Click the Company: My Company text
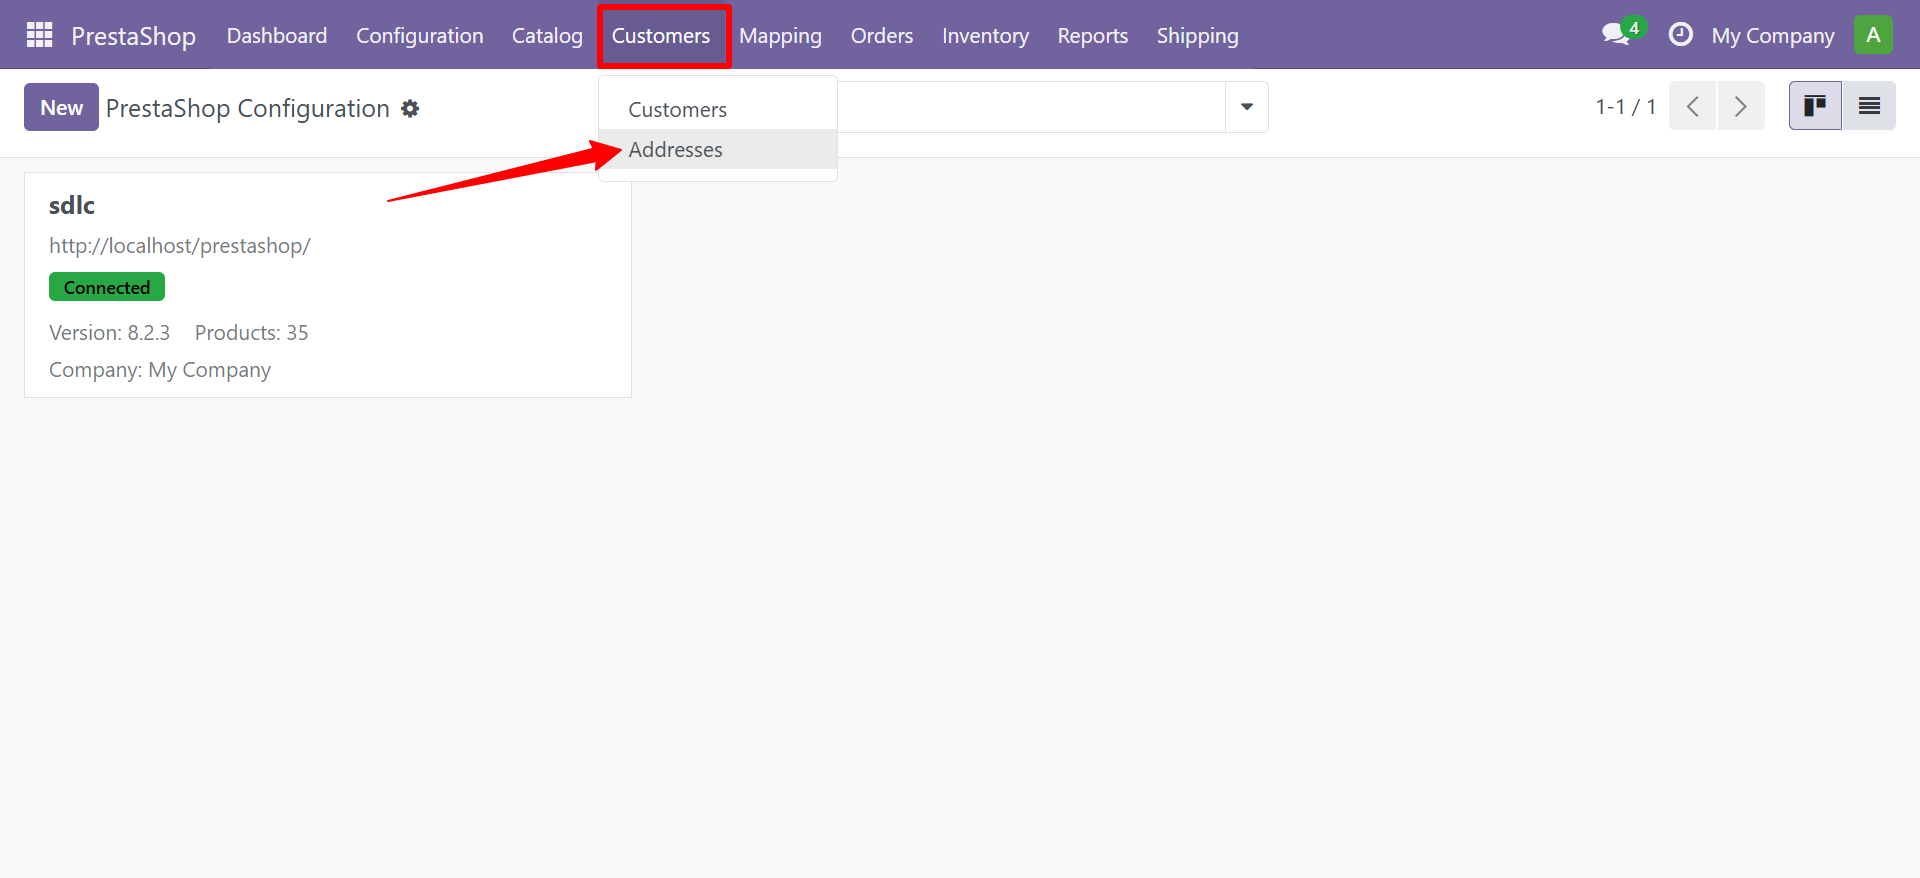Viewport: 1920px width, 878px height. pyautogui.click(x=160, y=370)
